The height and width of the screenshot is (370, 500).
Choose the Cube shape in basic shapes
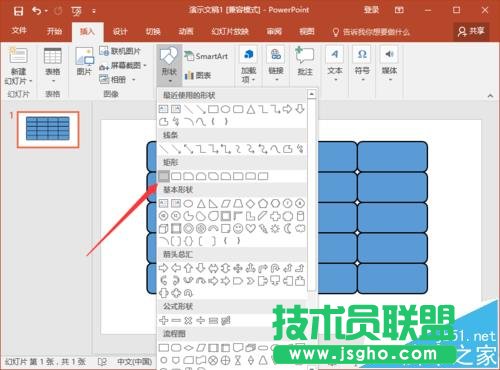[x=163, y=229]
